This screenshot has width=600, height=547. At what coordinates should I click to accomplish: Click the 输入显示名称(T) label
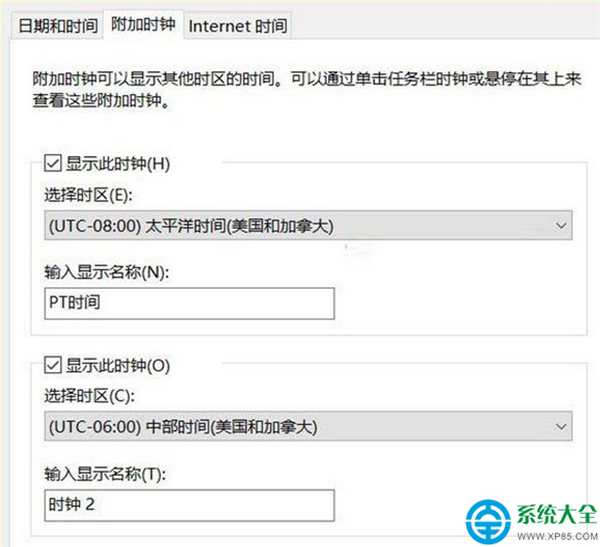coord(105,474)
